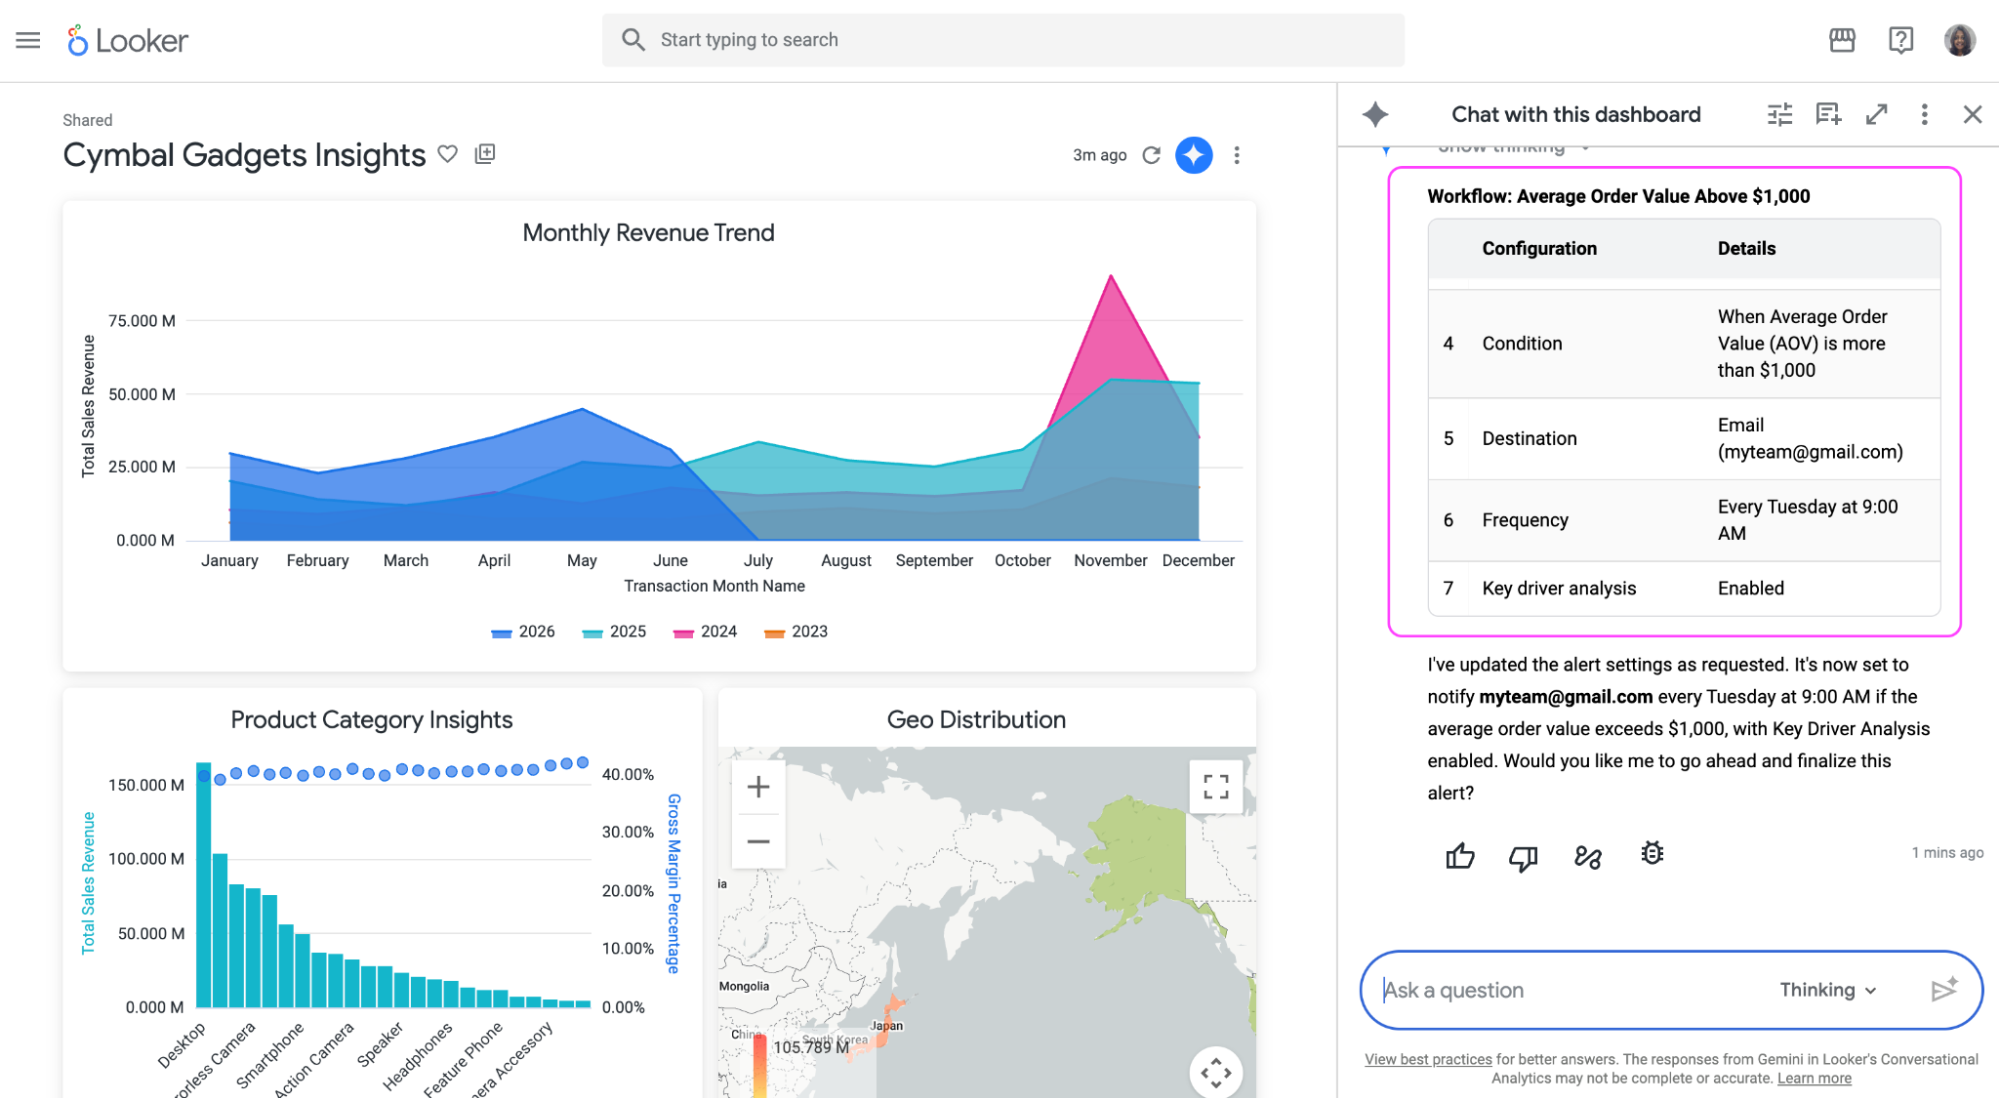Click the map pan control icon

pos(1216,1074)
